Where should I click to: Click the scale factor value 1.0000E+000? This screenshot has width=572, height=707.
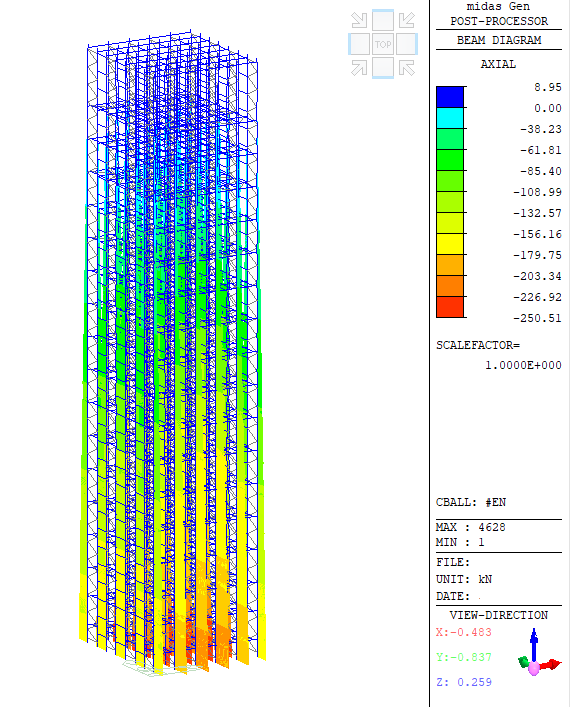click(x=523, y=365)
